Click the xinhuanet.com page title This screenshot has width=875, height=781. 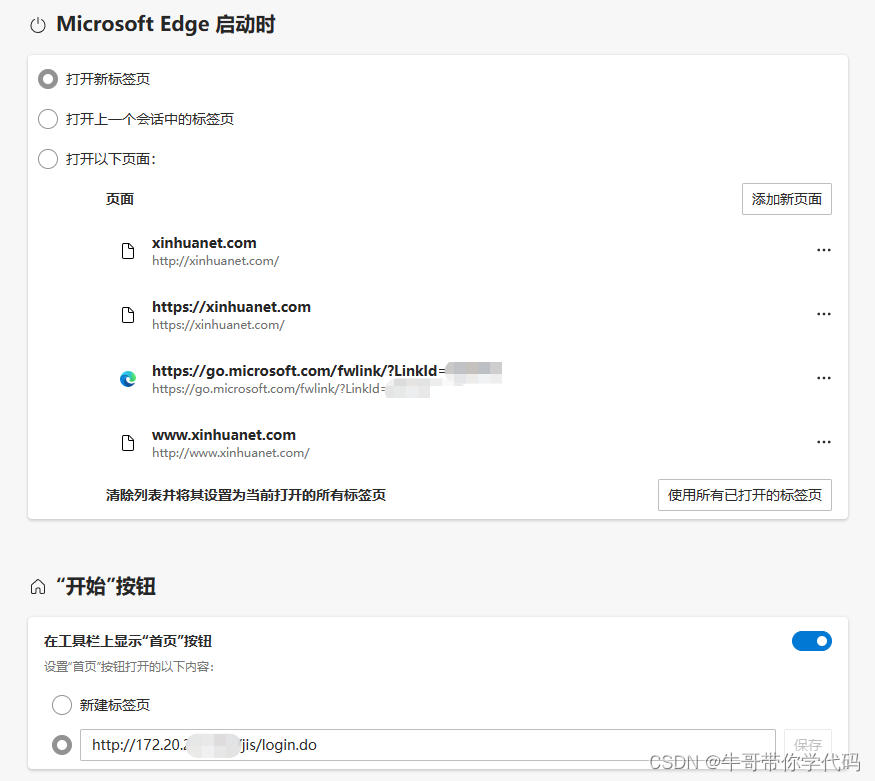pyautogui.click(x=204, y=243)
